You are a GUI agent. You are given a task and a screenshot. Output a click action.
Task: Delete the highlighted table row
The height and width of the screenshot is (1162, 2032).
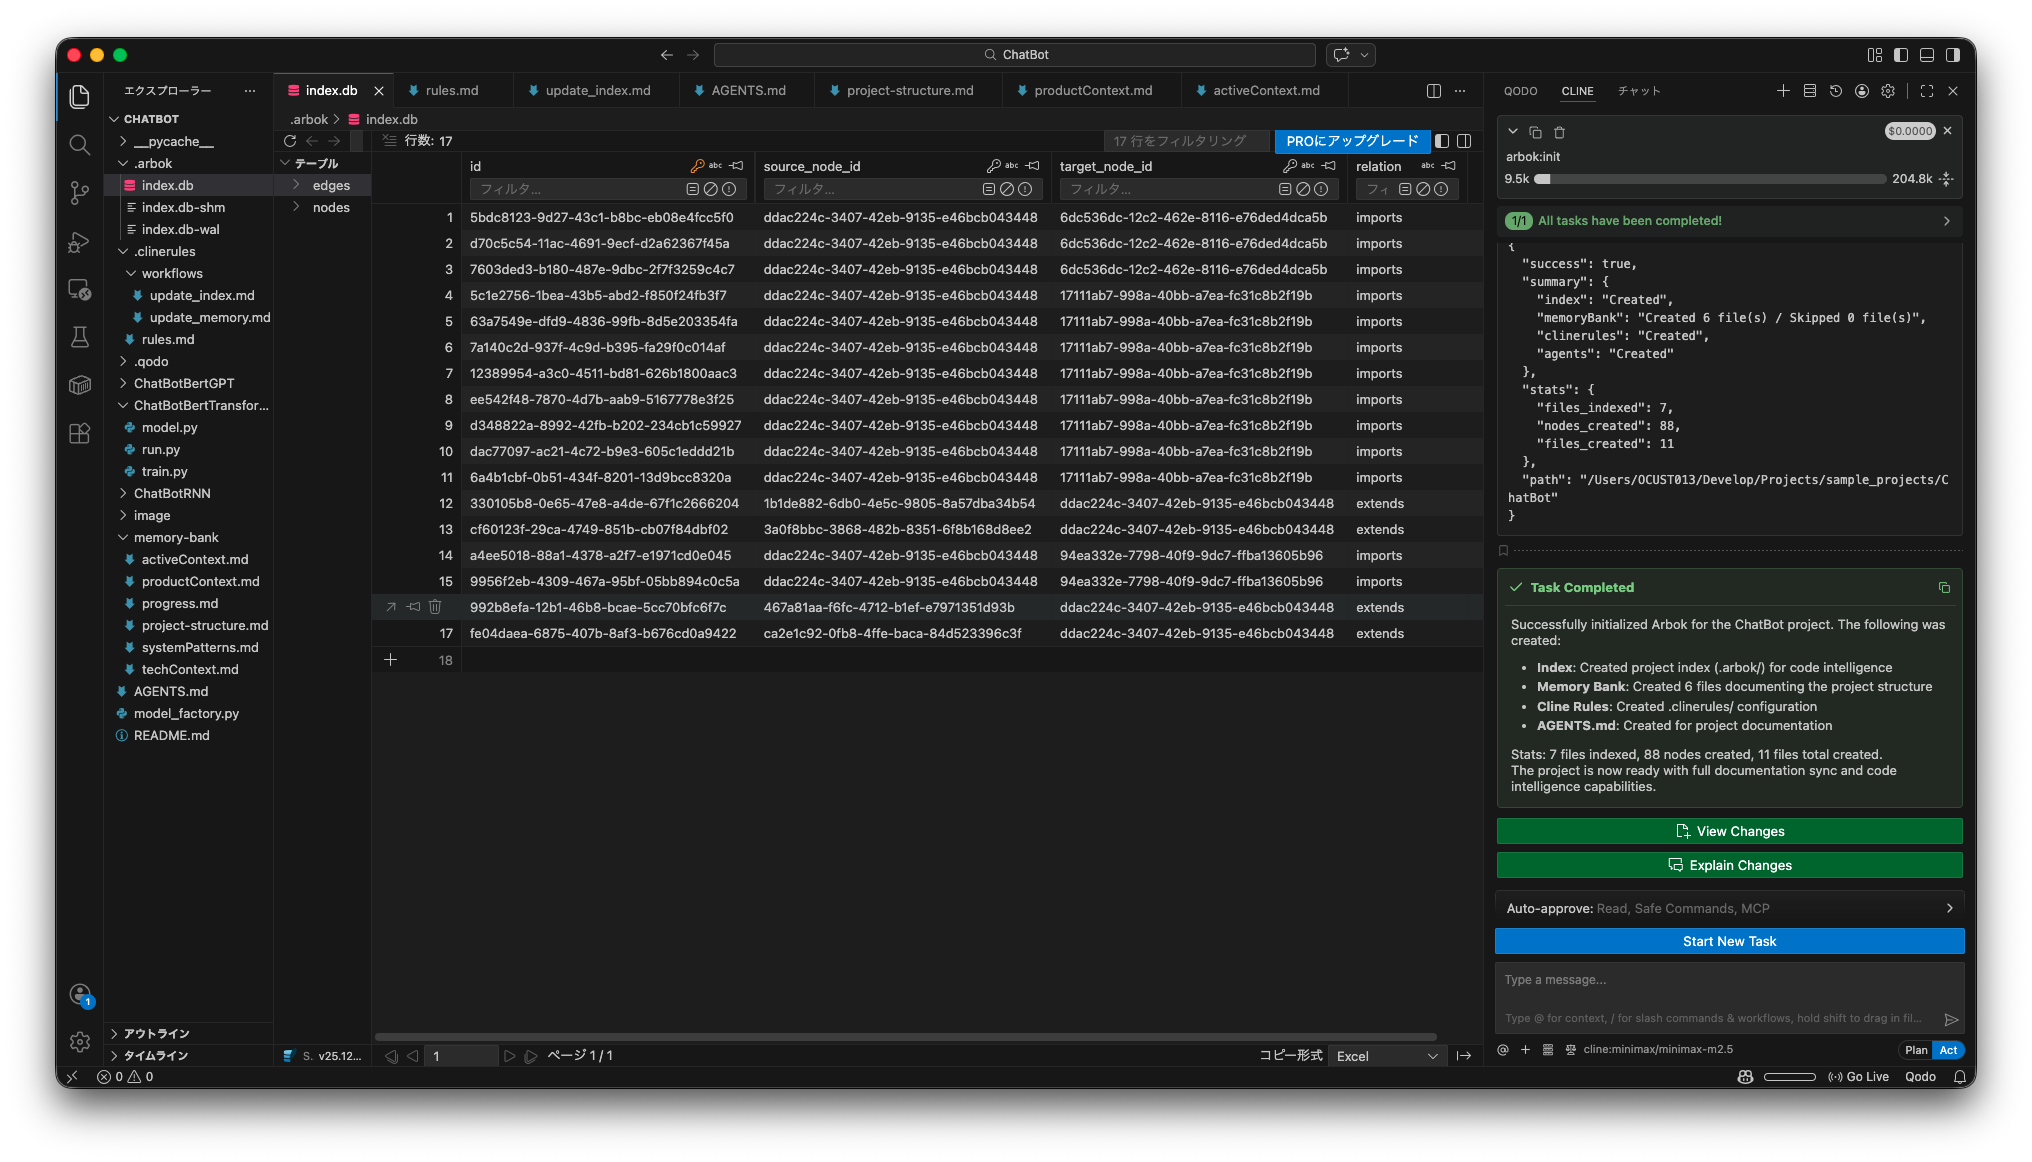[435, 607]
